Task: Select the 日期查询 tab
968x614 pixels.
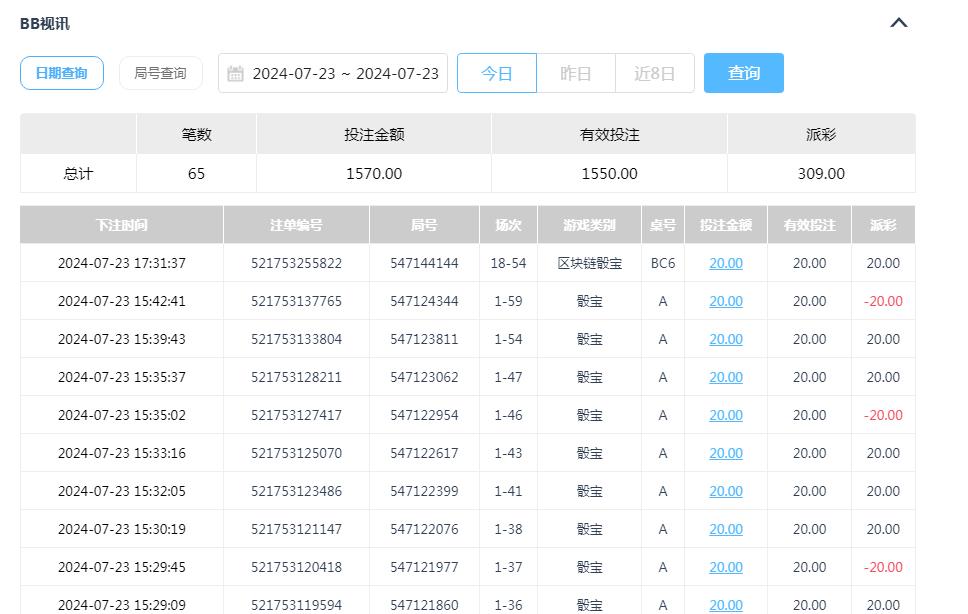Action: (61, 72)
